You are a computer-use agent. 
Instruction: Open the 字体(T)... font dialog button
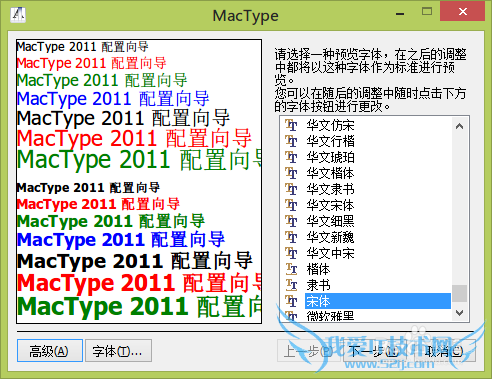[x=118, y=351]
